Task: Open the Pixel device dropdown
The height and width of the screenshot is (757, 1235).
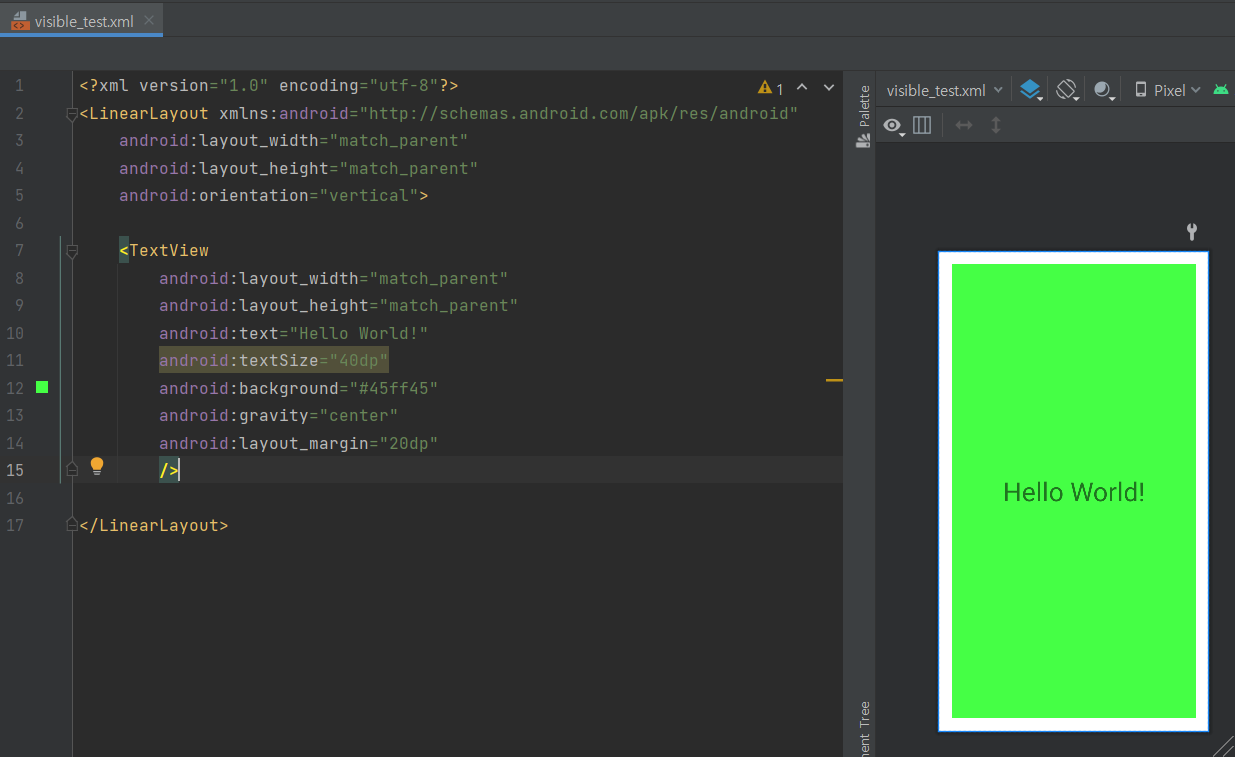Action: [x=1167, y=90]
